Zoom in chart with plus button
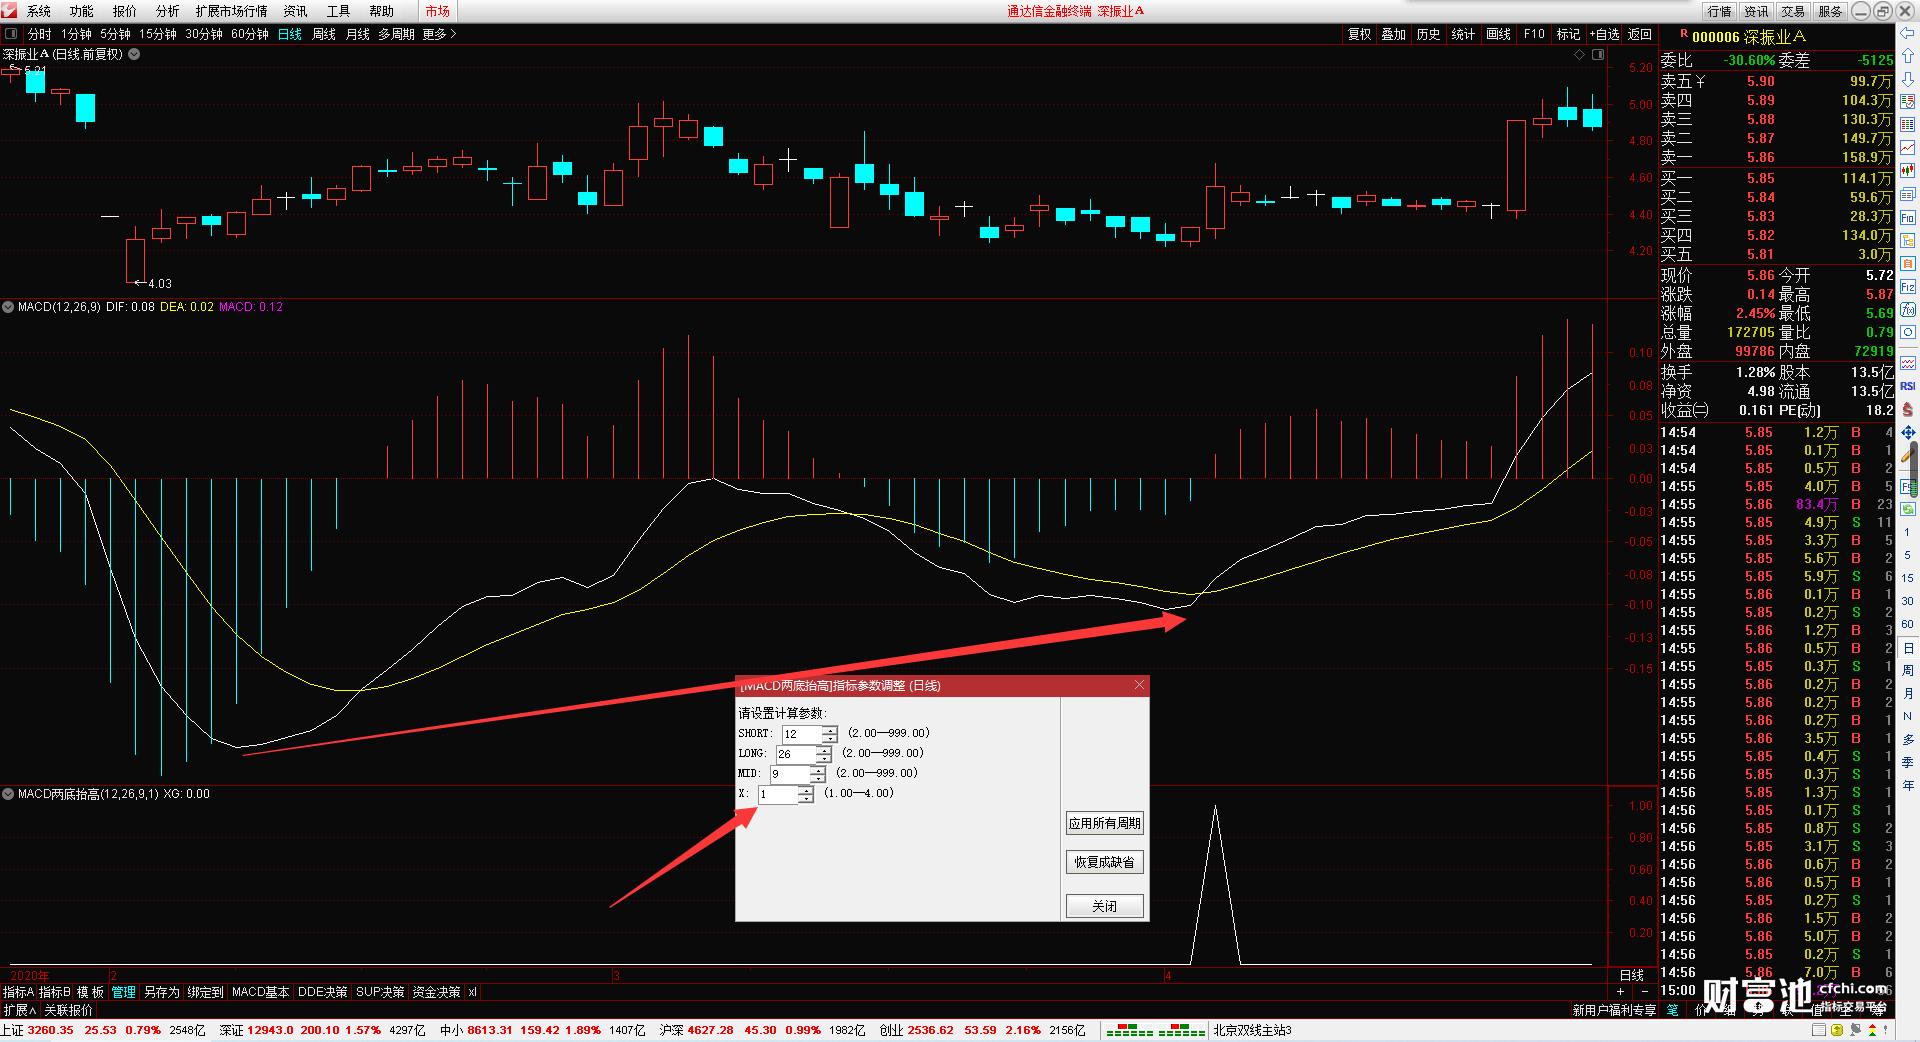Viewport: 1920px width, 1042px height. pyautogui.click(x=1620, y=992)
